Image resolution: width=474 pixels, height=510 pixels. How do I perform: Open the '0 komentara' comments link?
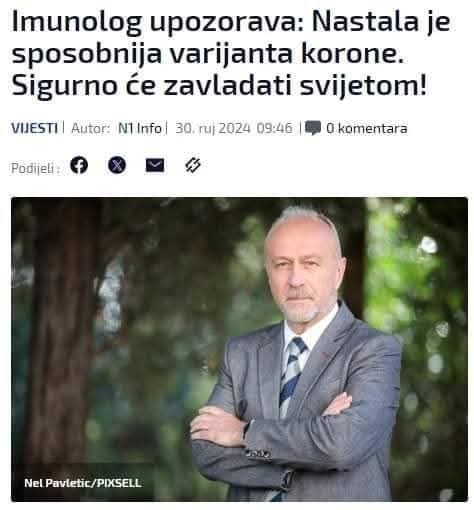pos(367,128)
